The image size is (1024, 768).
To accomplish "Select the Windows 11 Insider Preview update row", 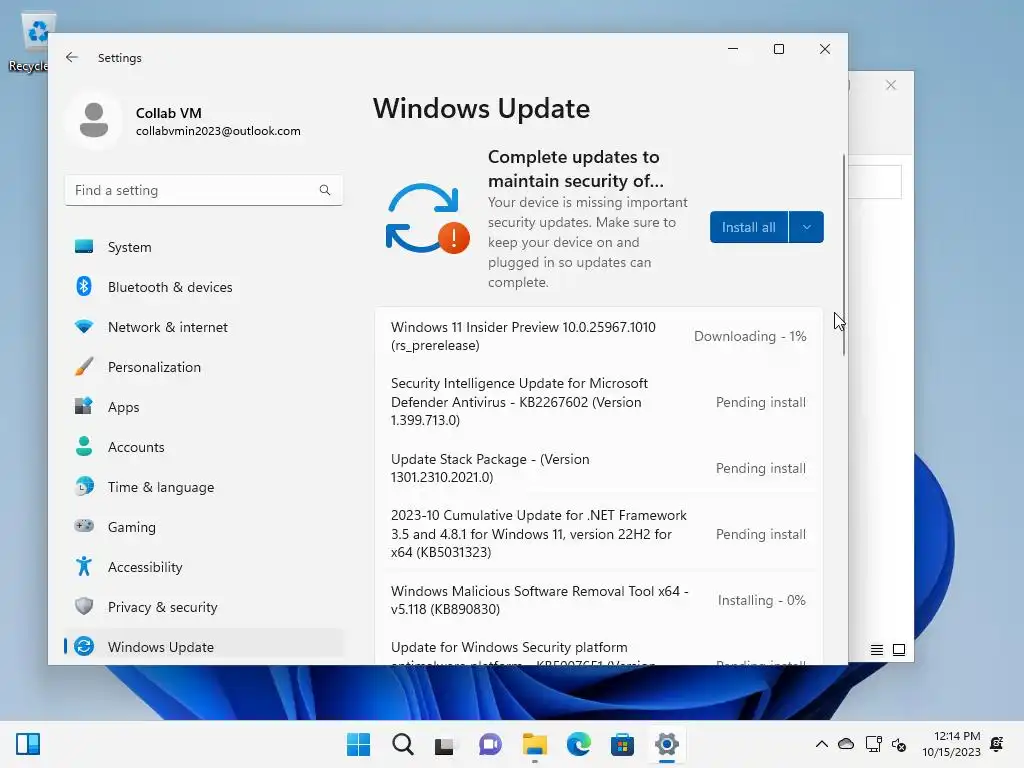I will click(x=599, y=336).
